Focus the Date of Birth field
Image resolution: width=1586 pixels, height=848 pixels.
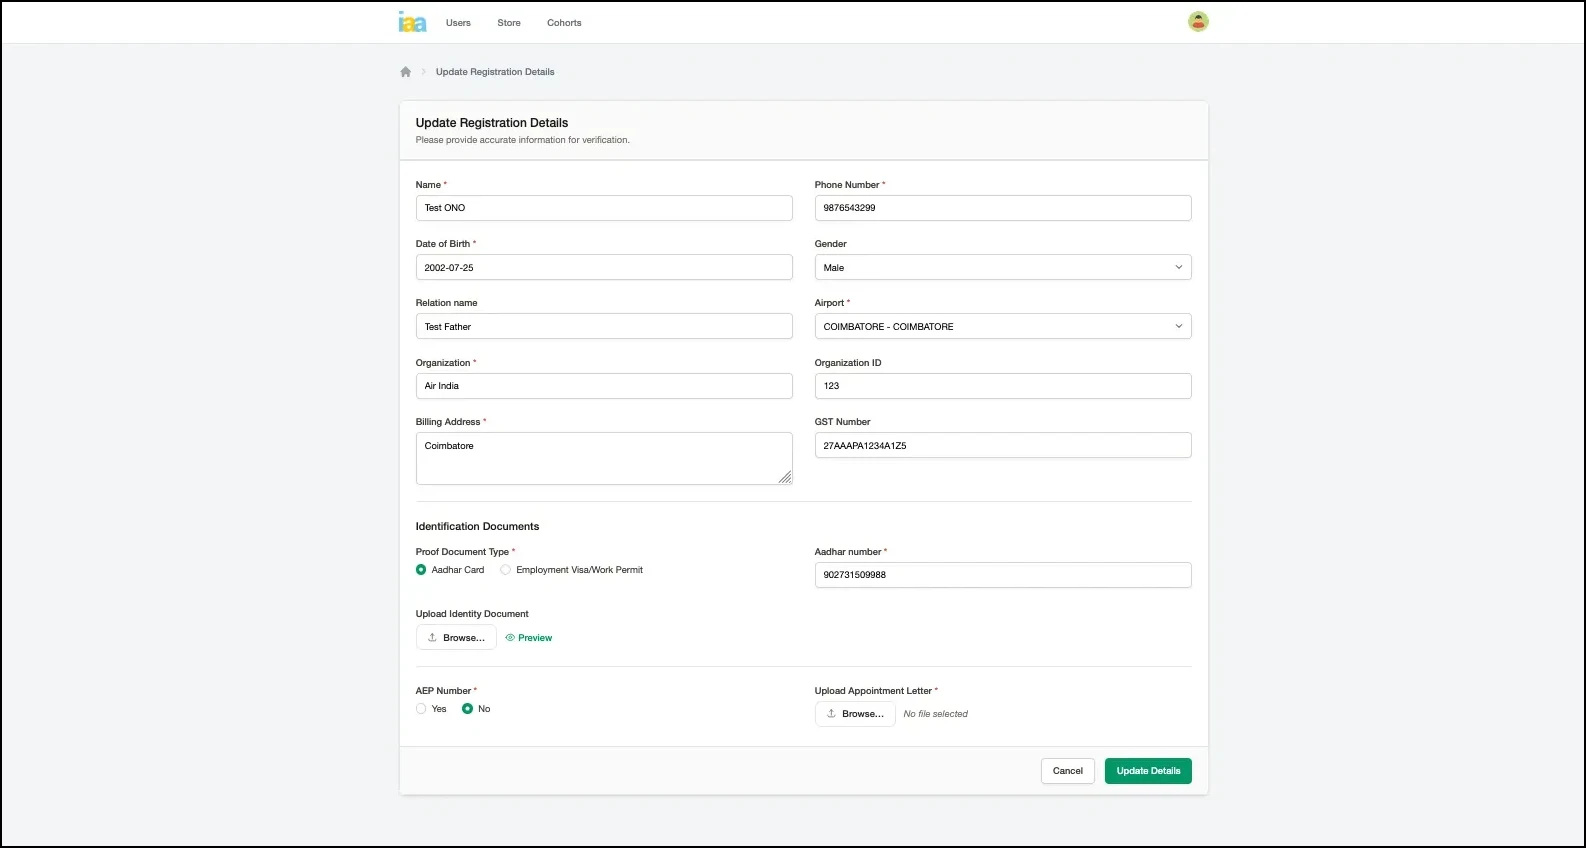604,268
